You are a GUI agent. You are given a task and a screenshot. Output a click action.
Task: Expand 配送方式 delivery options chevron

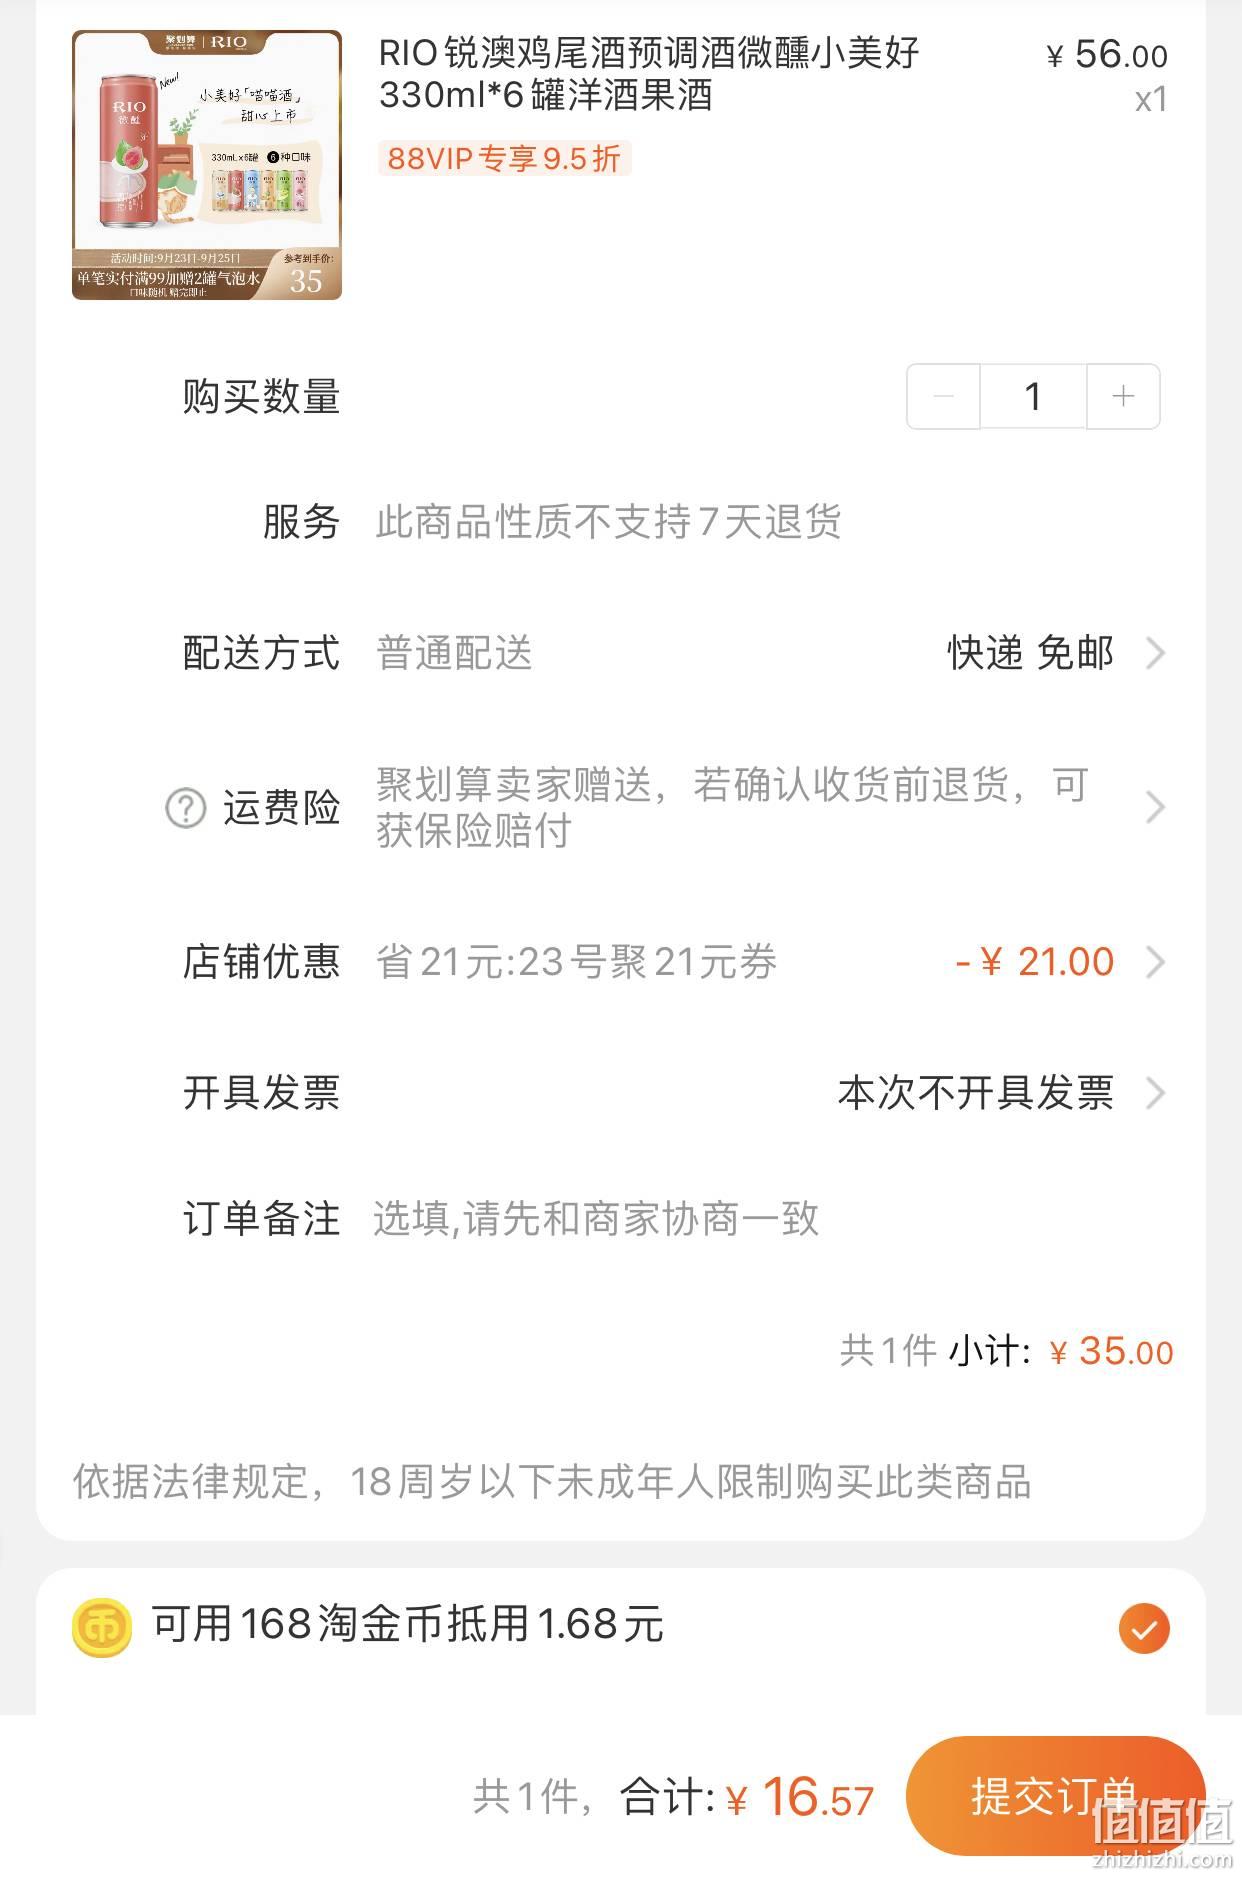(1155, 653)
